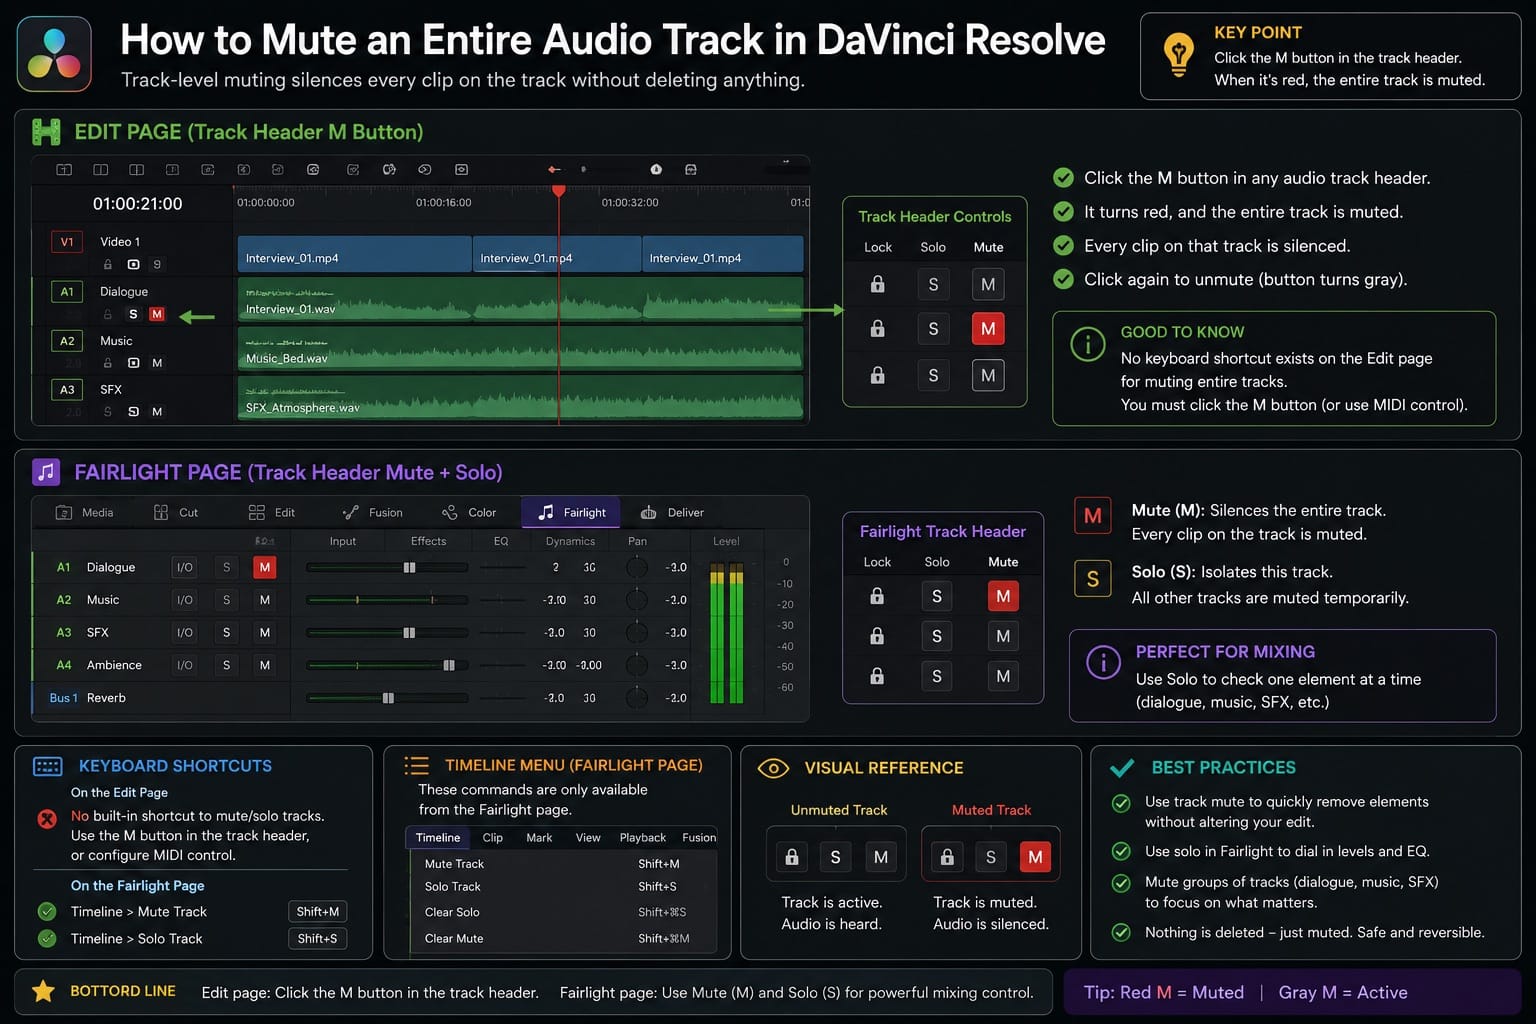The image size is (1536, 1024).
Task: Click the red playhead on the timeline ruler
Action: pos(558,190)
